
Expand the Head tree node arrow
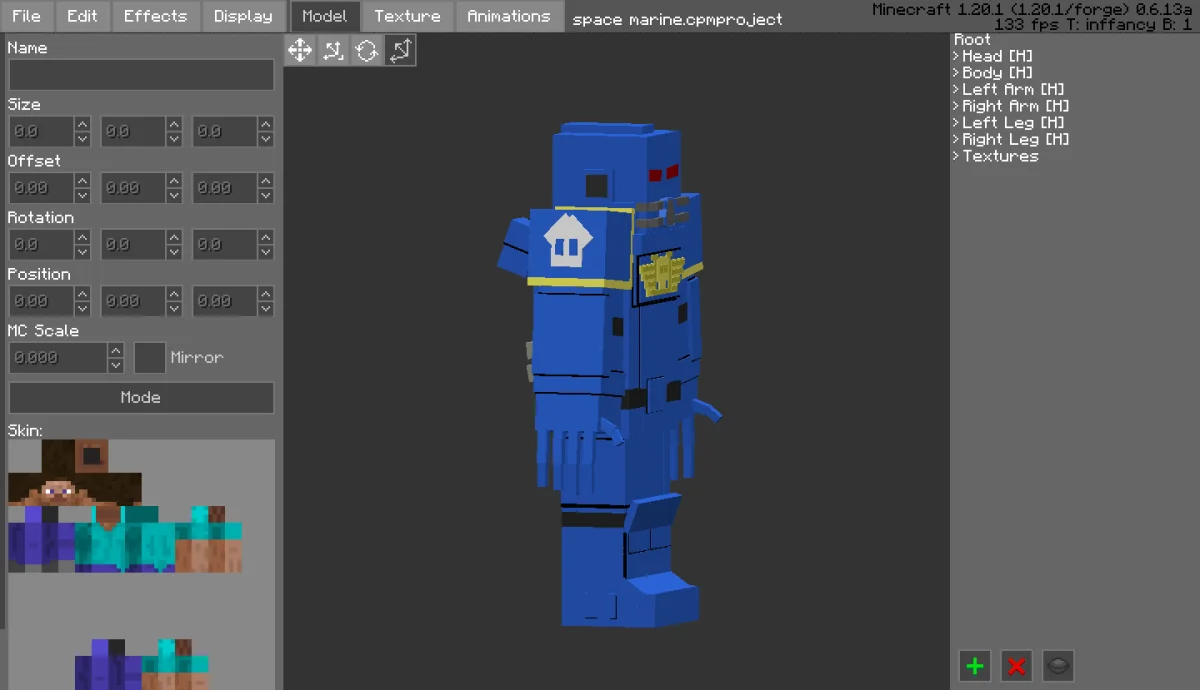[x=956, y=56]
